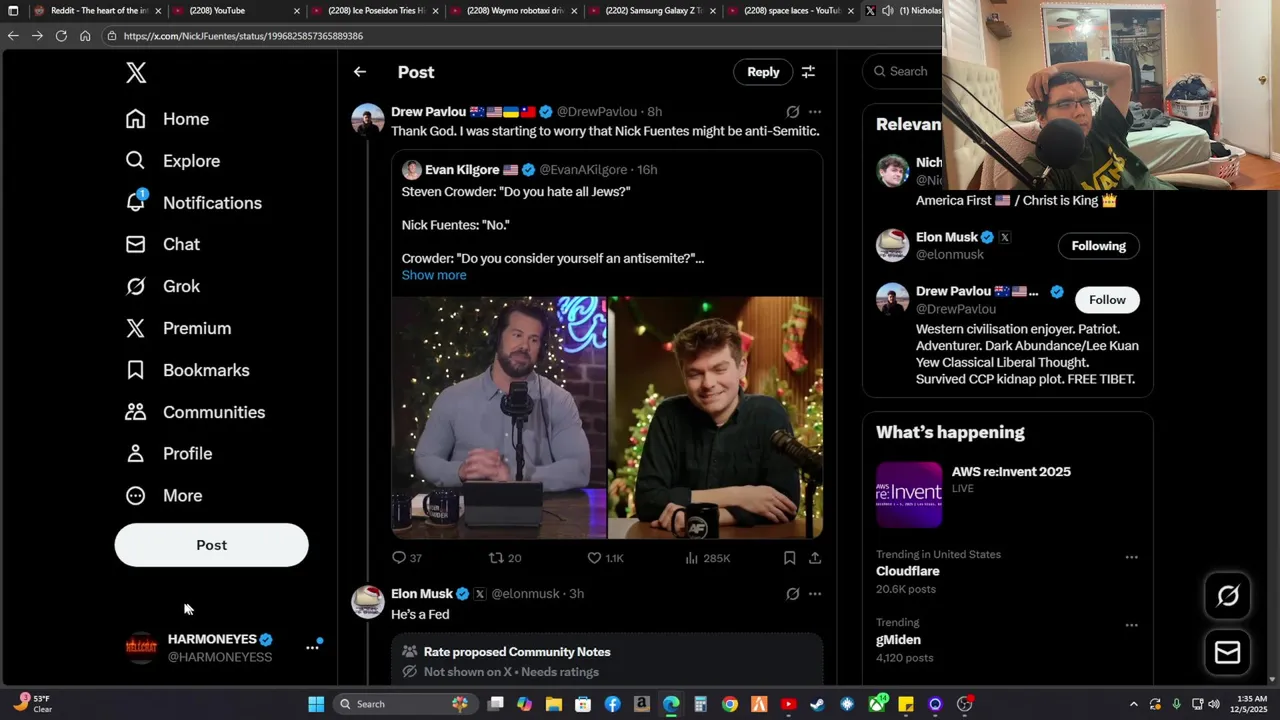Image resolution: width=1280 pixels, height=720 pixels.
Task: Open File Explorer from the taskbar
Action: (x=553, y=704)
